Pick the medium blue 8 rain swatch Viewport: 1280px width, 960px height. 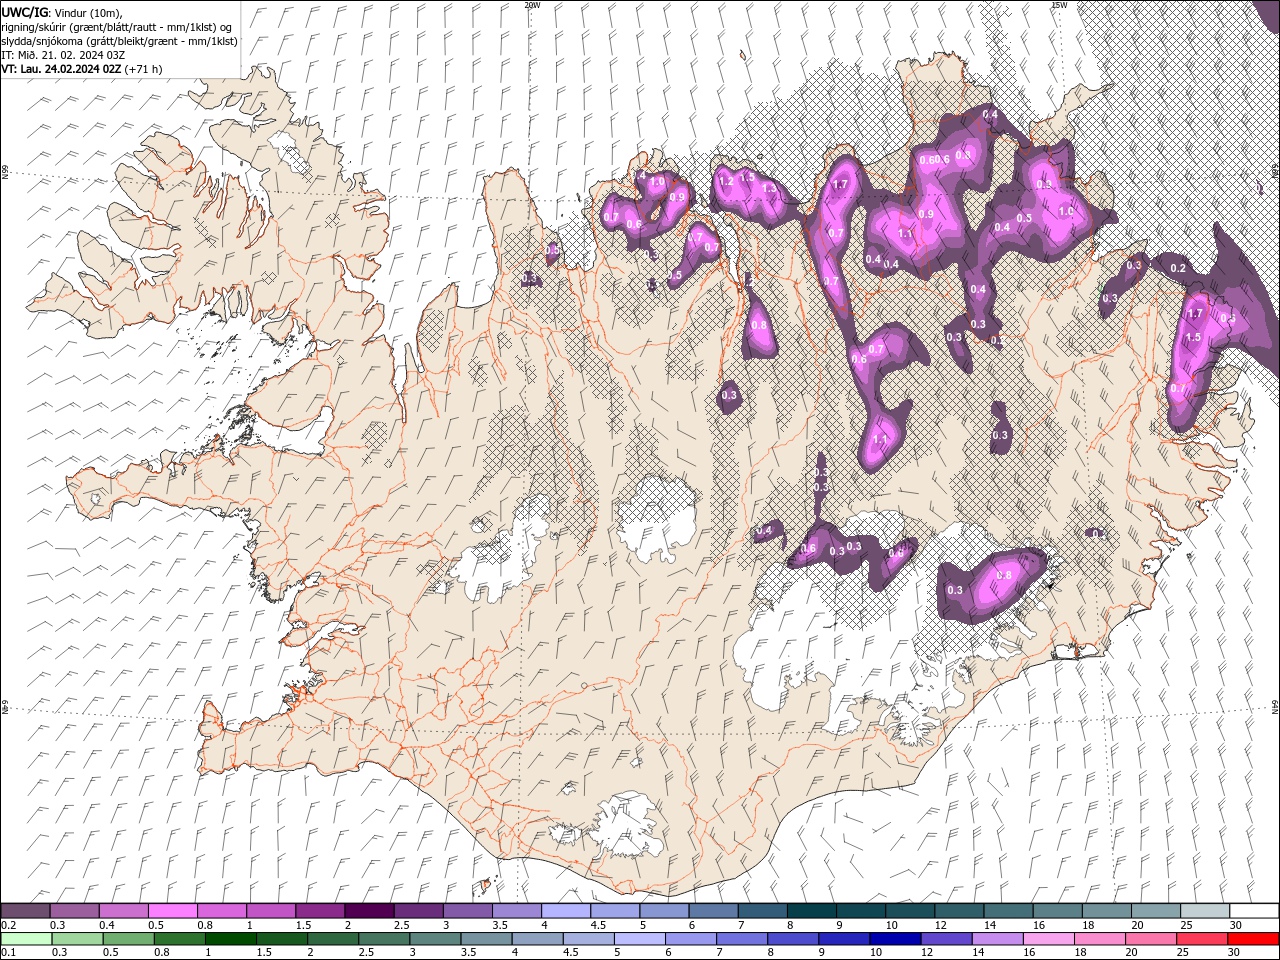pos(793,939)
